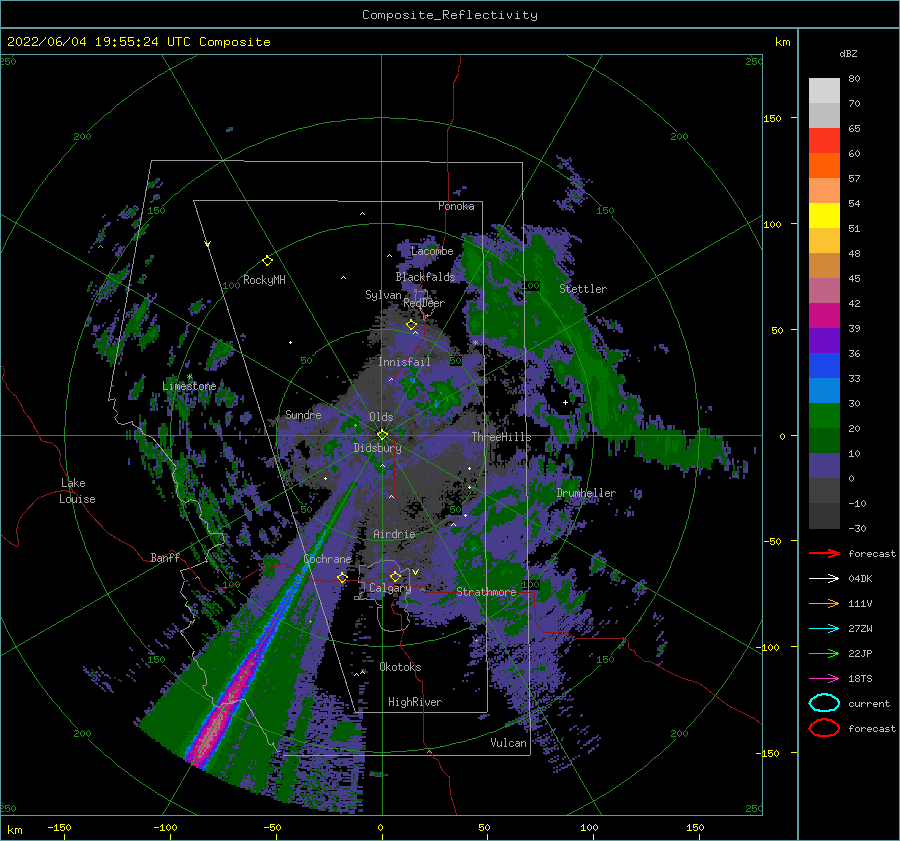The image size is (900, 841).
Task: Click the HighRiver label
Action: [x=415, y=702]
